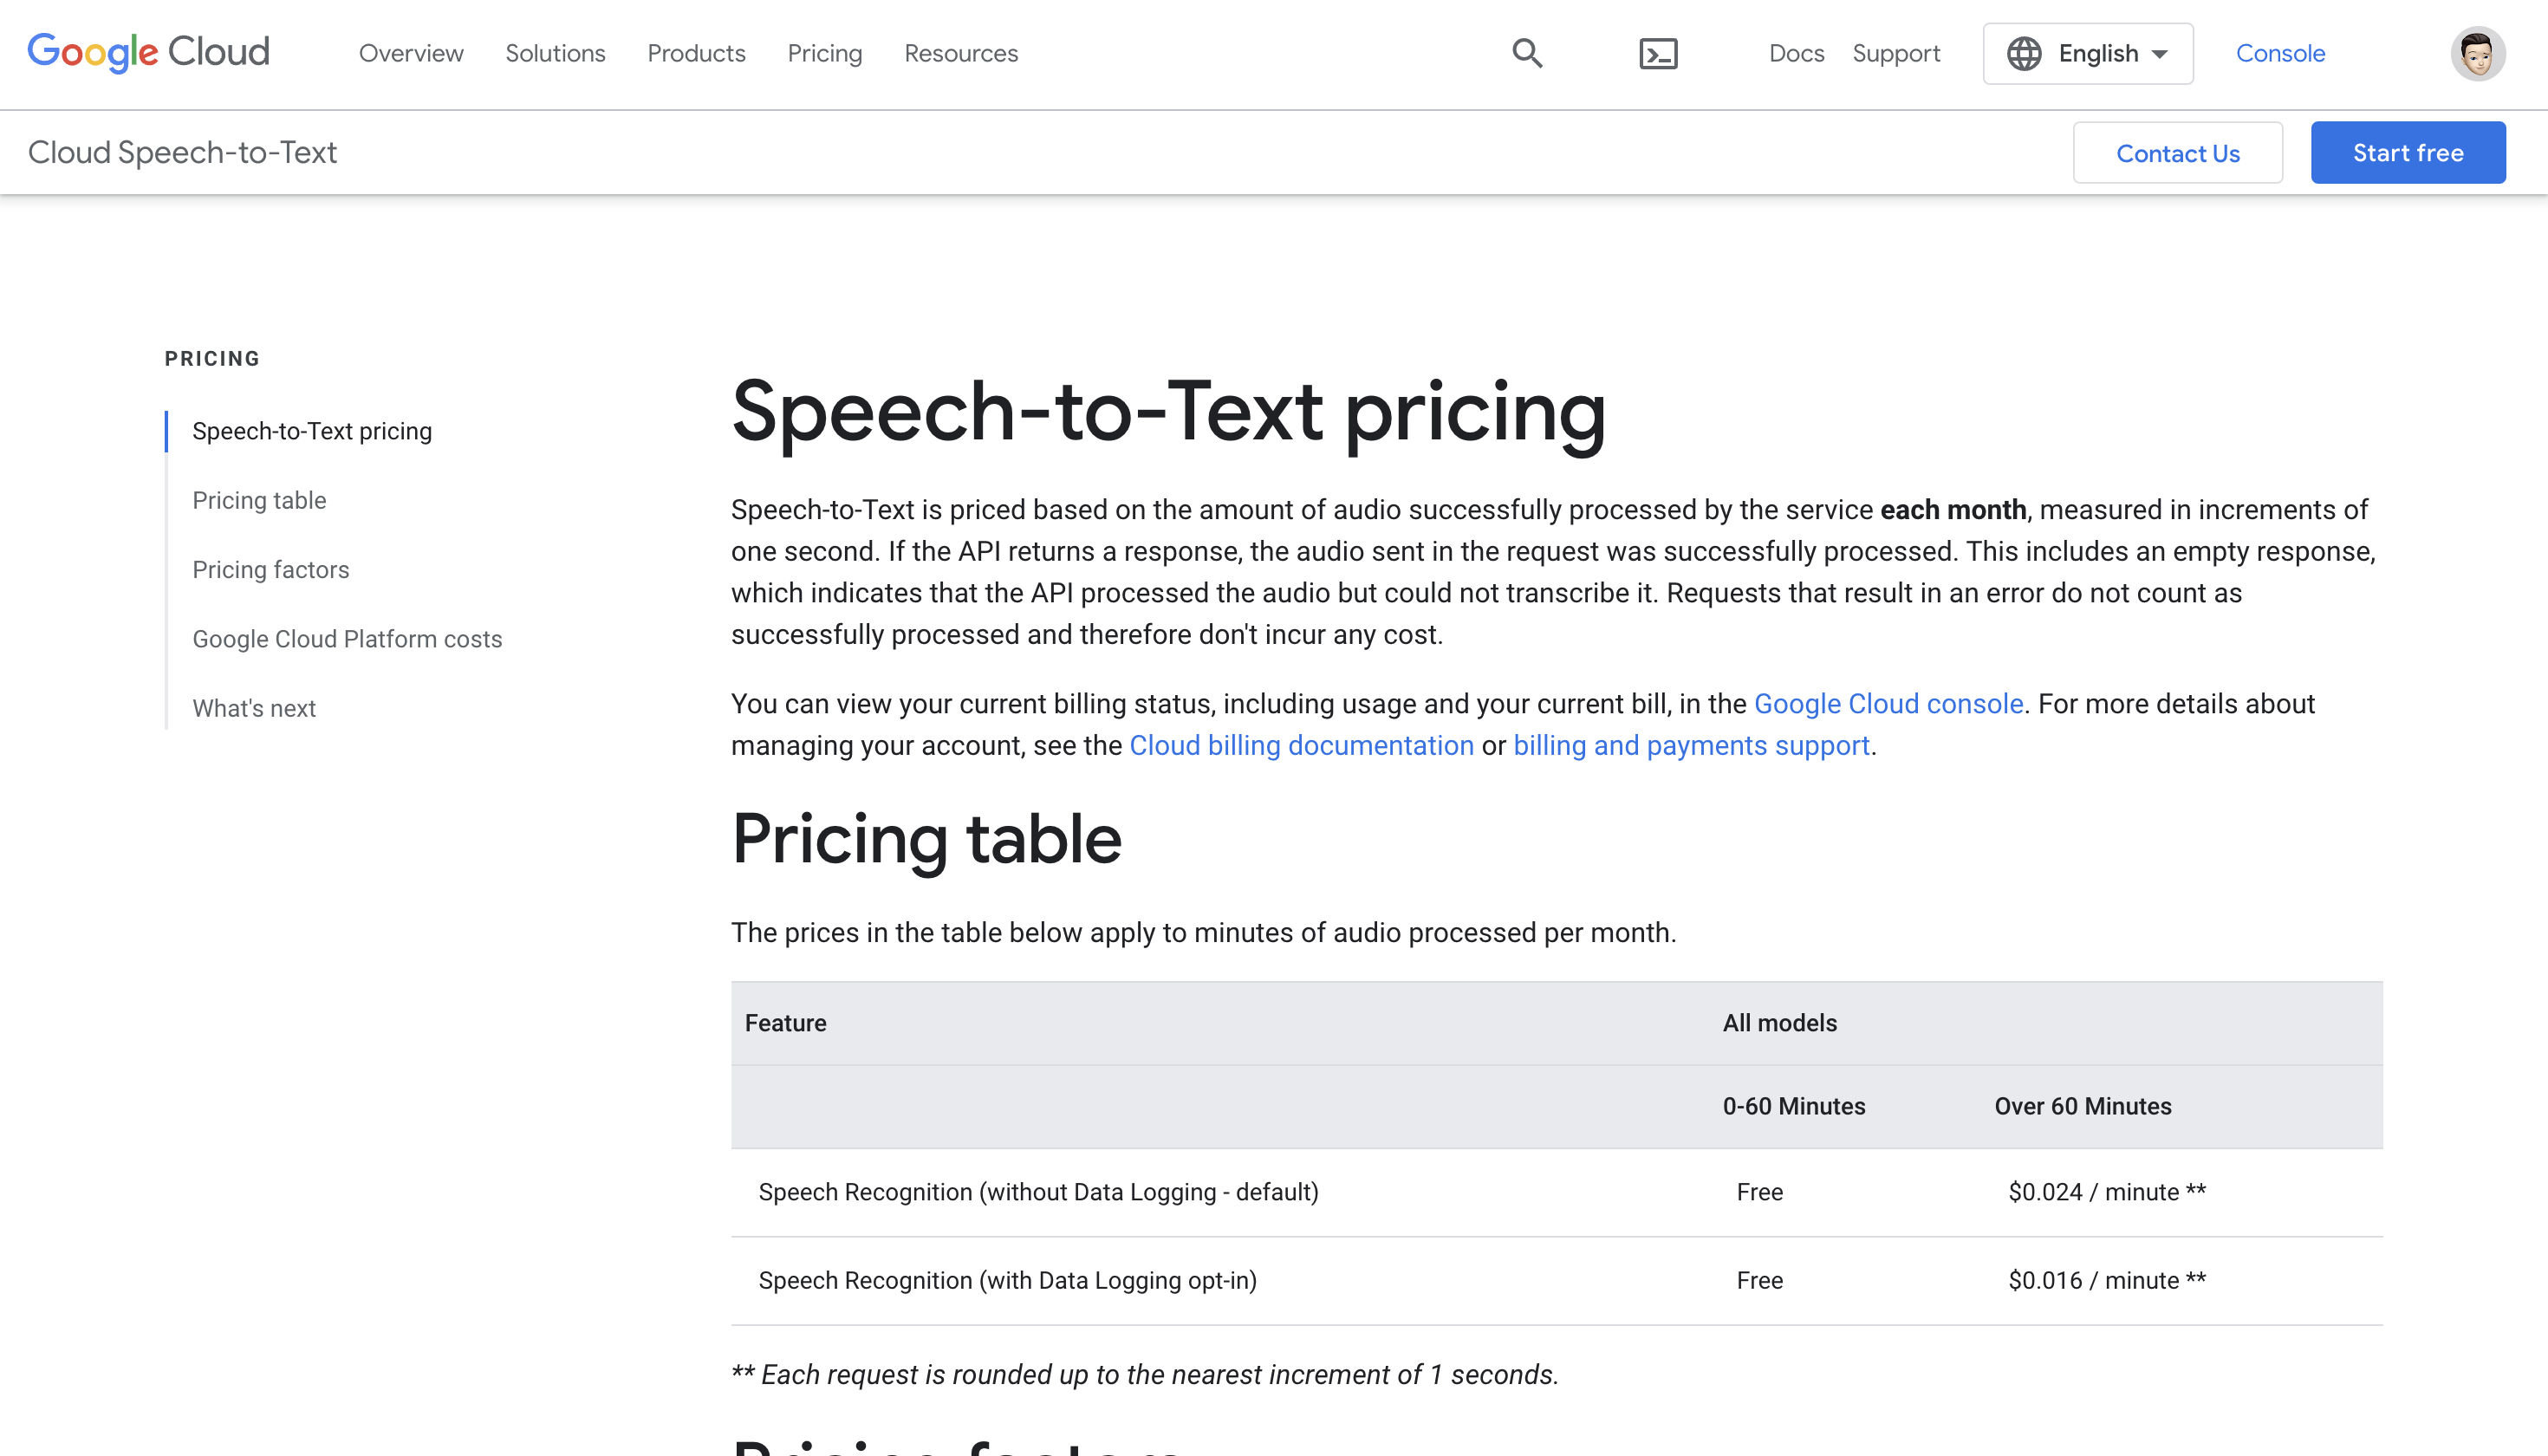Viewport: 2548px width, 1456px height.
Task: Select the Google Cloud home icon
Action: click(x=149, y=53)
